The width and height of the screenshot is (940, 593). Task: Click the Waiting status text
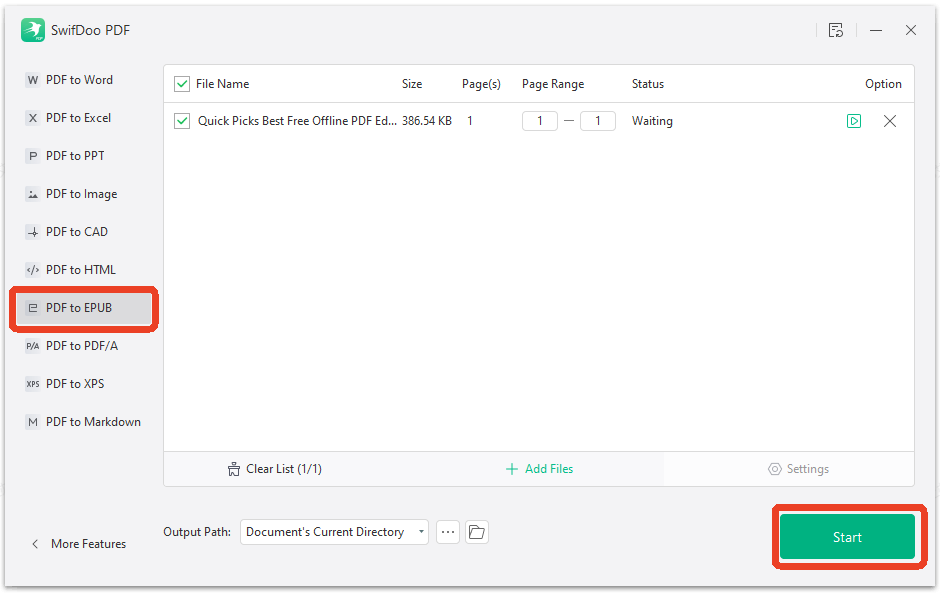coord(652,121)
